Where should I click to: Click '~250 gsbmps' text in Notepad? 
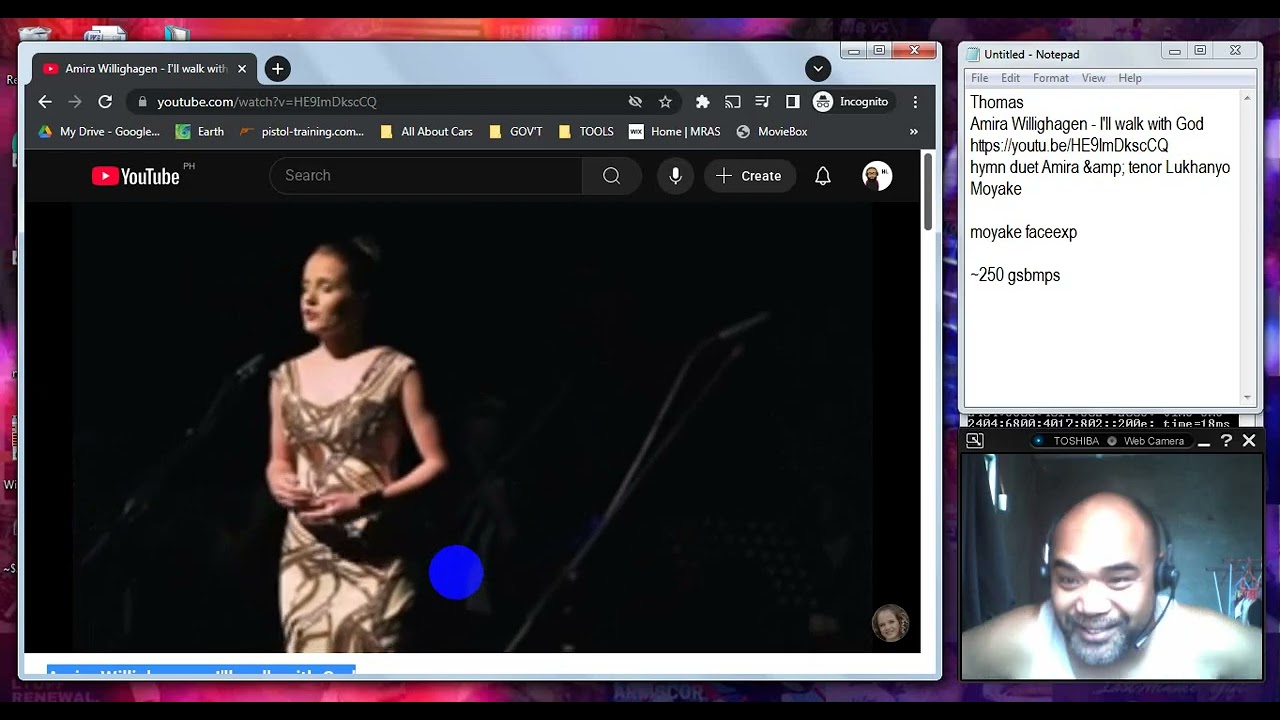click(x=1015, y=275)
